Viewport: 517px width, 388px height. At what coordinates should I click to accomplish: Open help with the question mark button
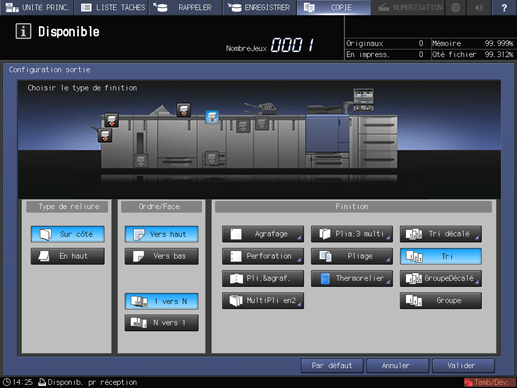click(x=504, y=7)
